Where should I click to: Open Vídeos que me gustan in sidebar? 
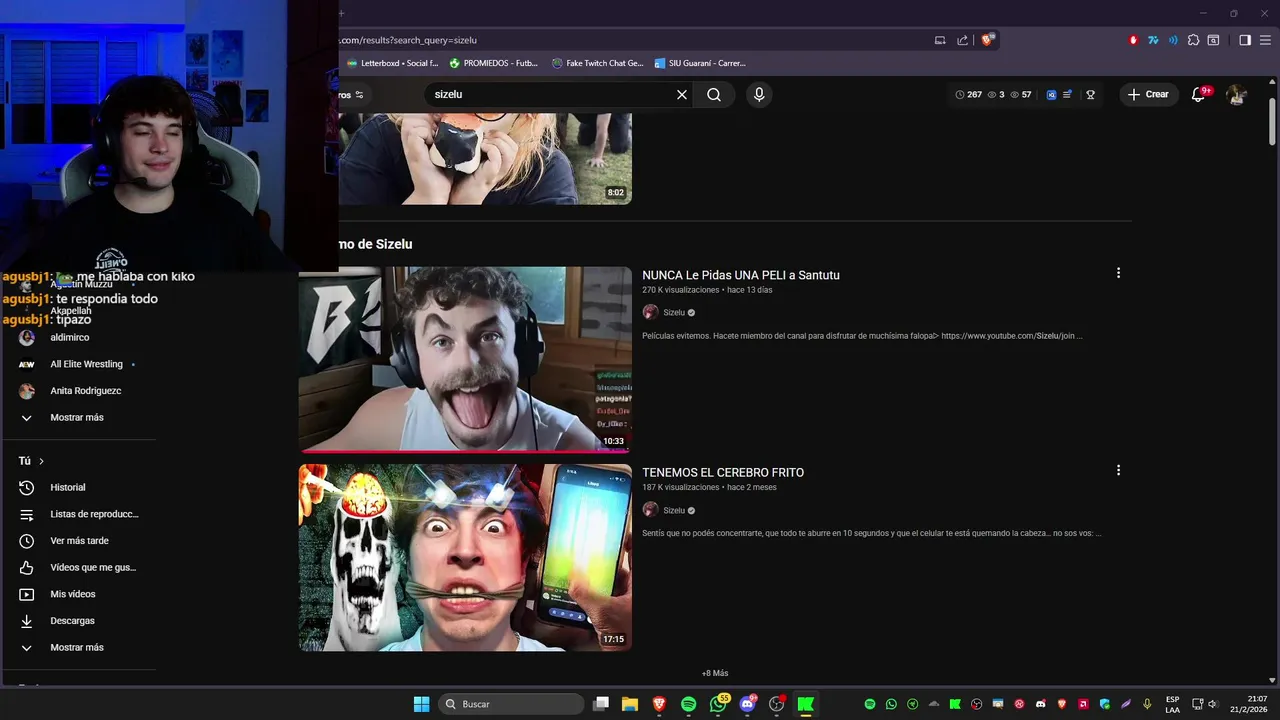[x=79, y=567]
